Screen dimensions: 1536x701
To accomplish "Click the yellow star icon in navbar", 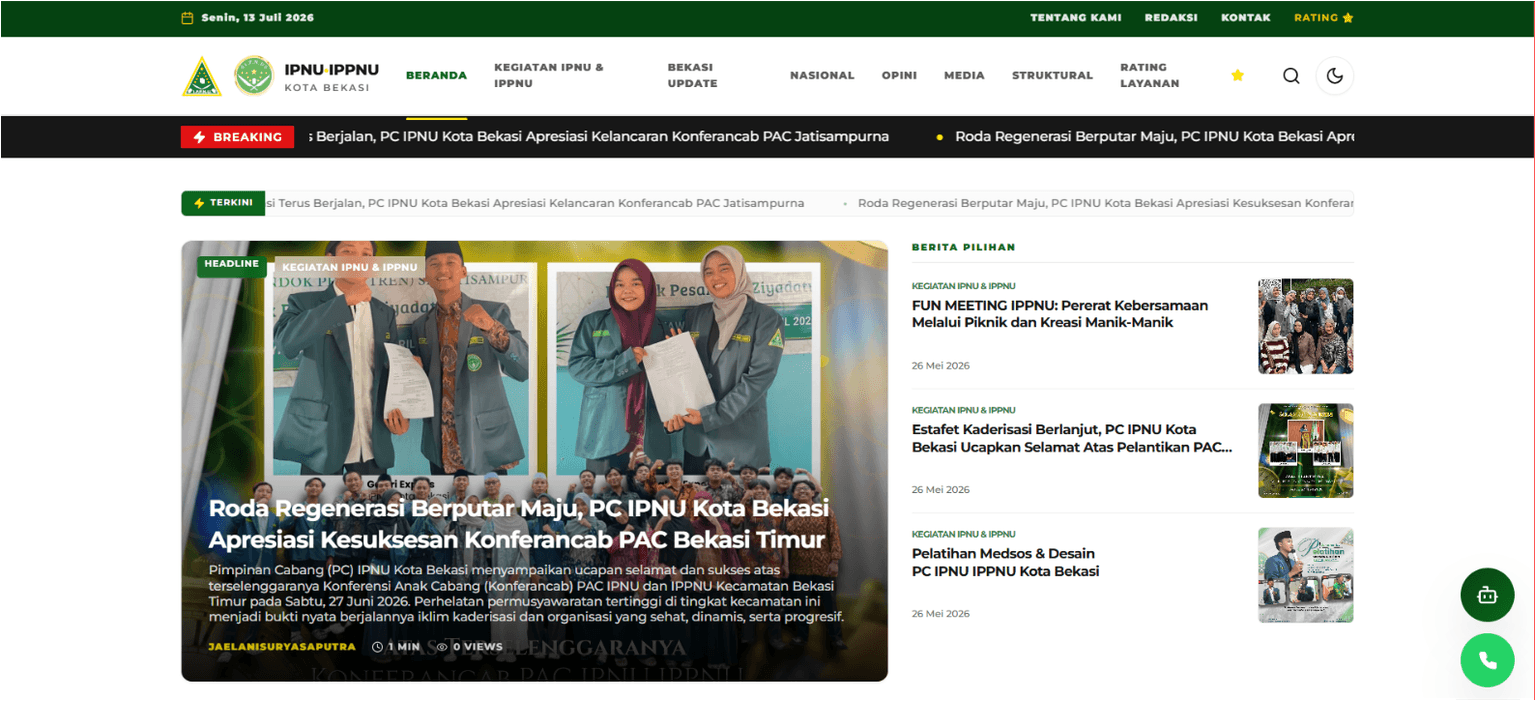I will (x=1237, y=75).
